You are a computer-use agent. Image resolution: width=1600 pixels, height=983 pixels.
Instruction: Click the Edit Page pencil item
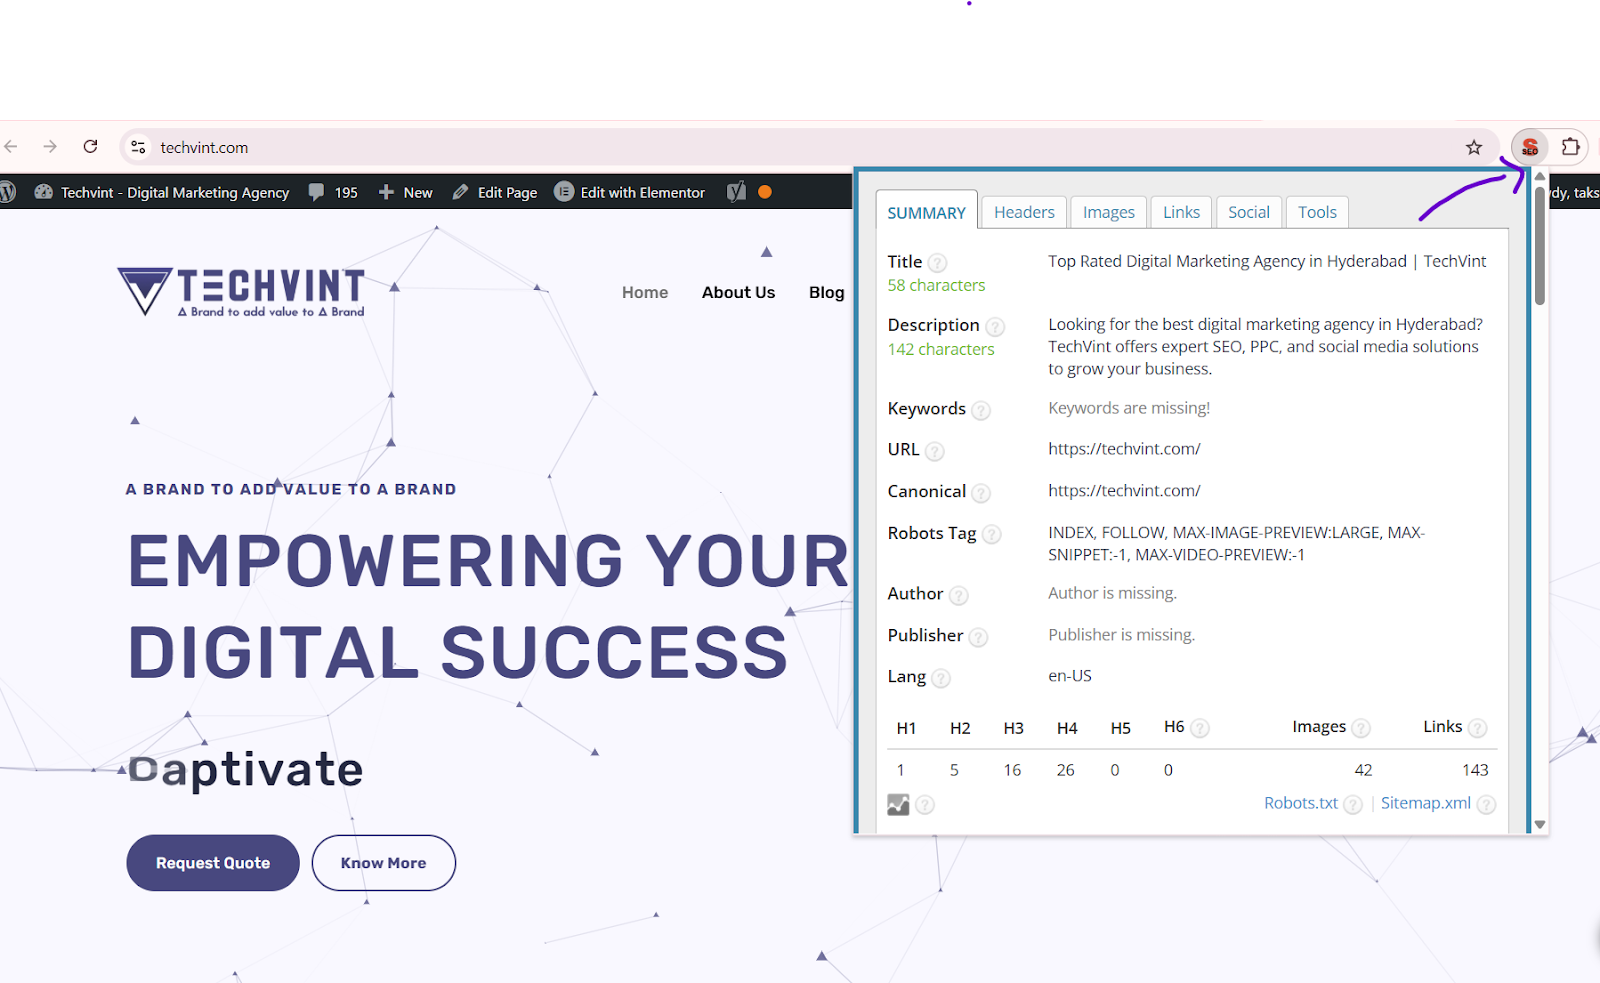click(x=495, y=192)
